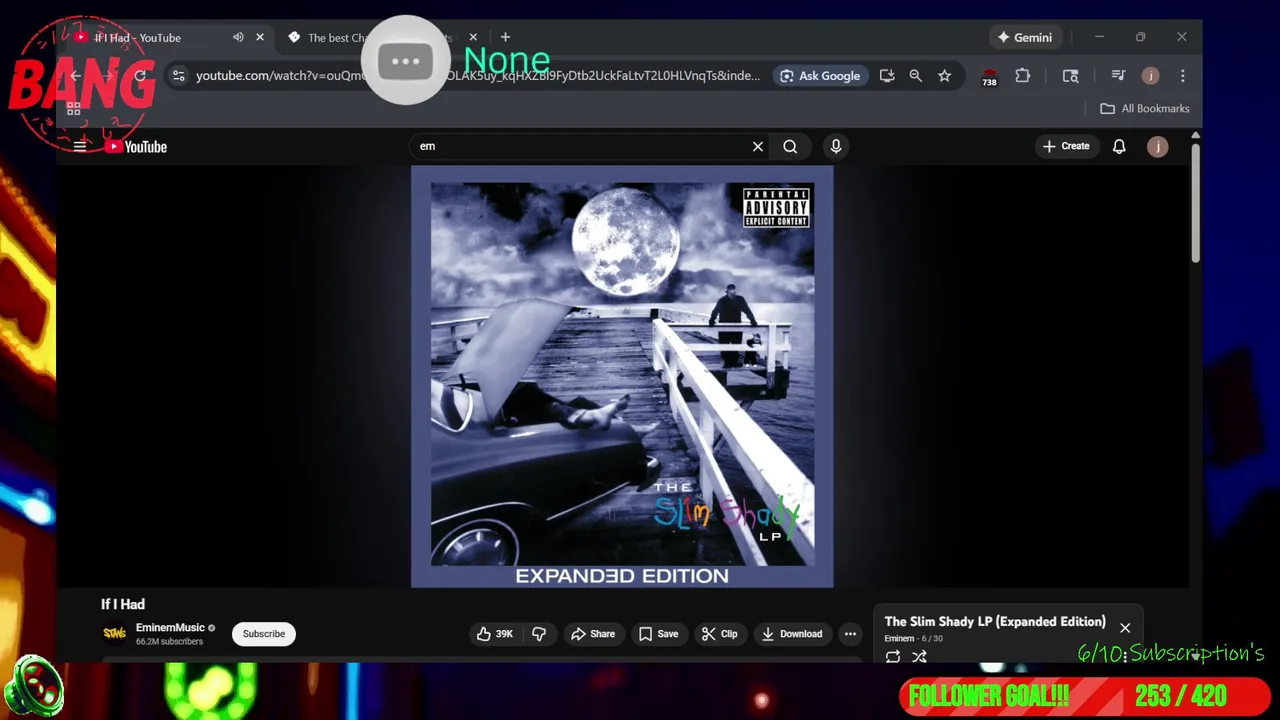Clear the search box text
This screenshot has height=720, width=1280.
coord(758,146)
